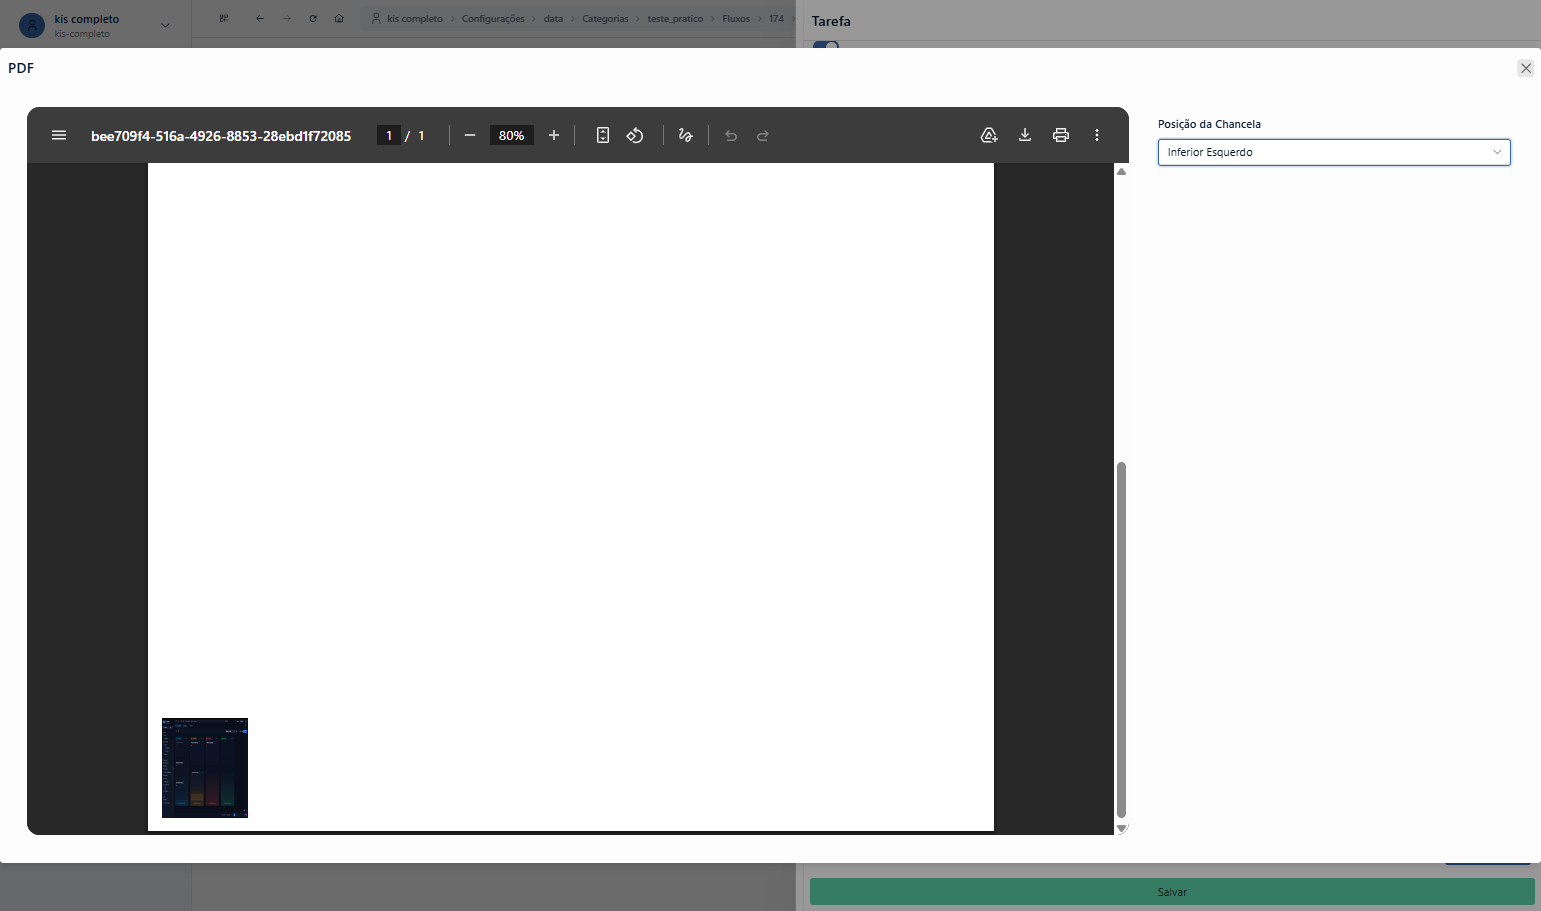Go back with the left arrow
Image resolution: width=1541 pixels, height=911 pixels.
[259, 18]
